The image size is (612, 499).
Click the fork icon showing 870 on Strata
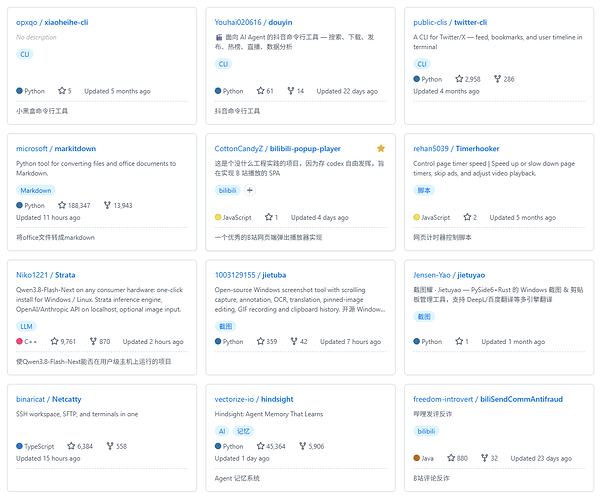coord(93,341)
